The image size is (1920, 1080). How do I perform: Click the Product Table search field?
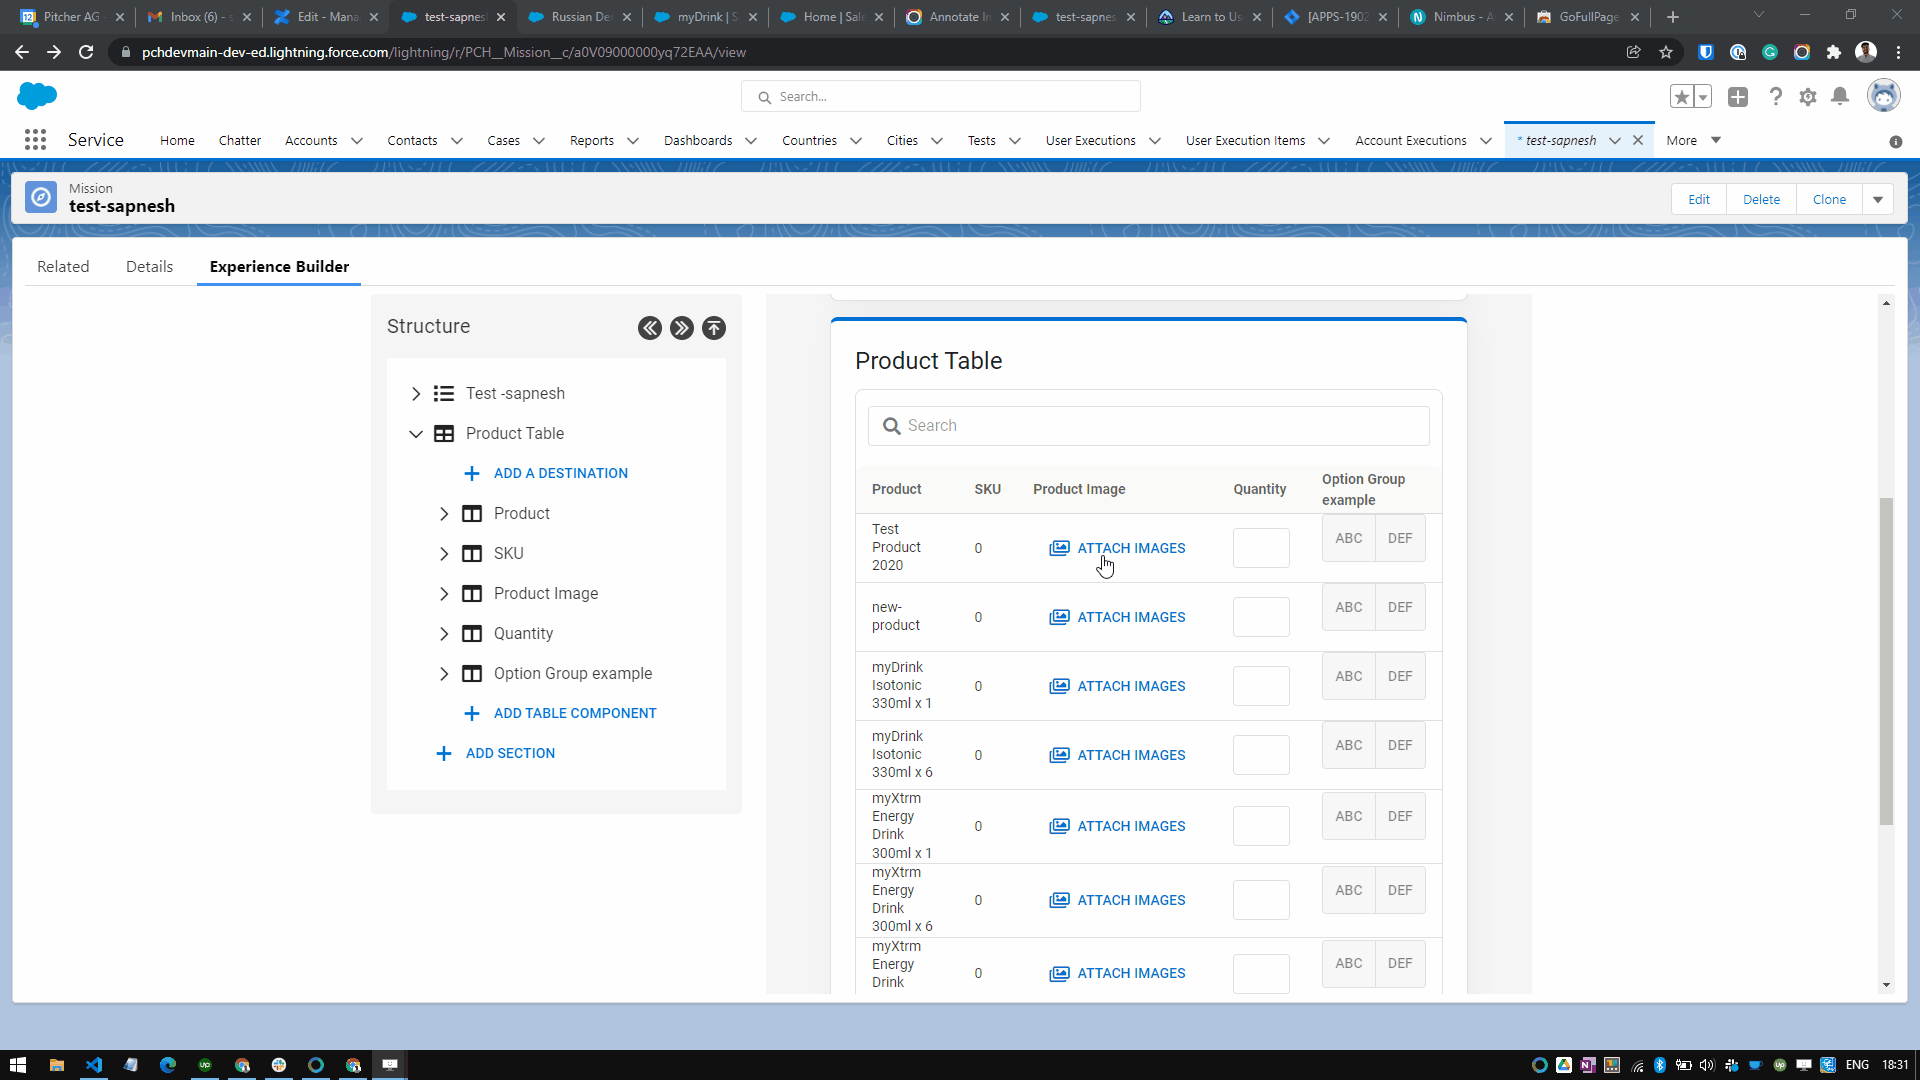(x=1148, y=426)
